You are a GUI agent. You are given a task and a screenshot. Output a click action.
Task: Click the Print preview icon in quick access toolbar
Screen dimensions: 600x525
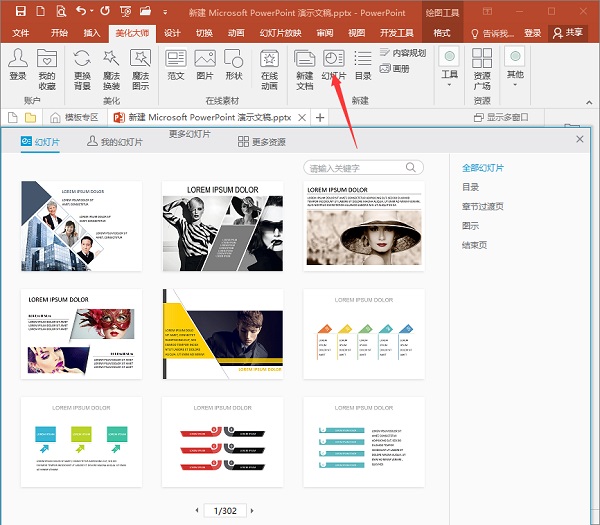click(61, 11)
